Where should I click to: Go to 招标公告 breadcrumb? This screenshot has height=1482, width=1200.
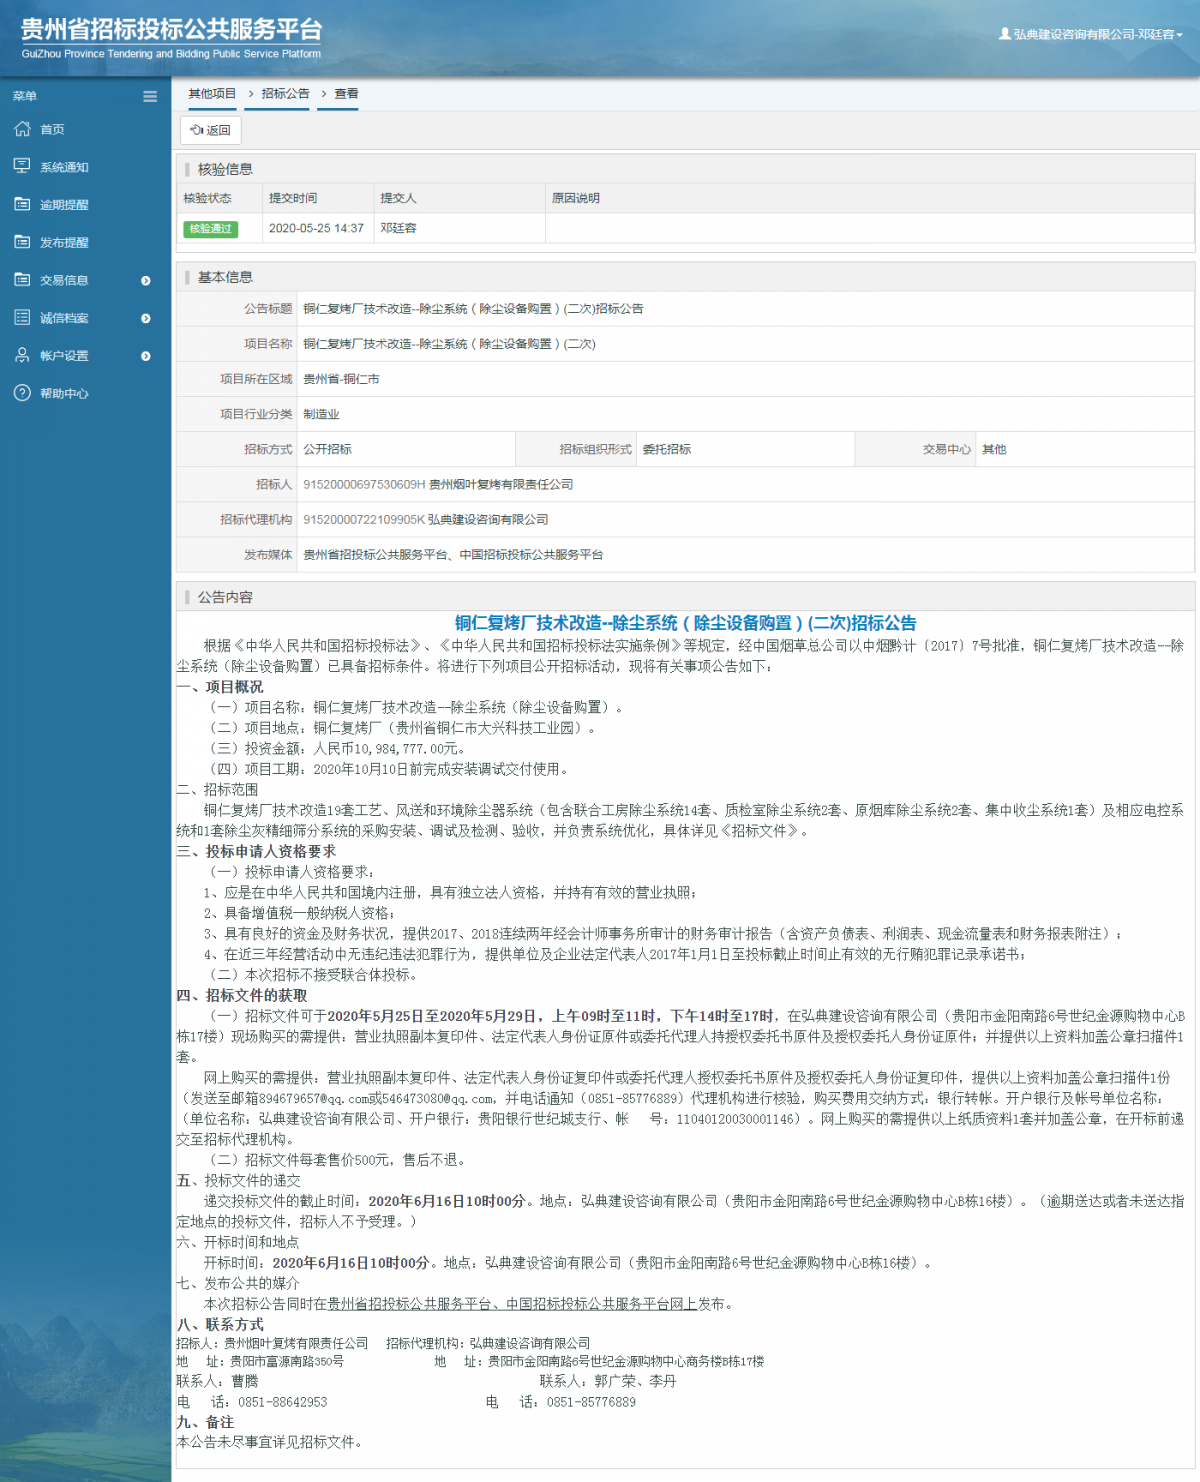tap(285, 94)
